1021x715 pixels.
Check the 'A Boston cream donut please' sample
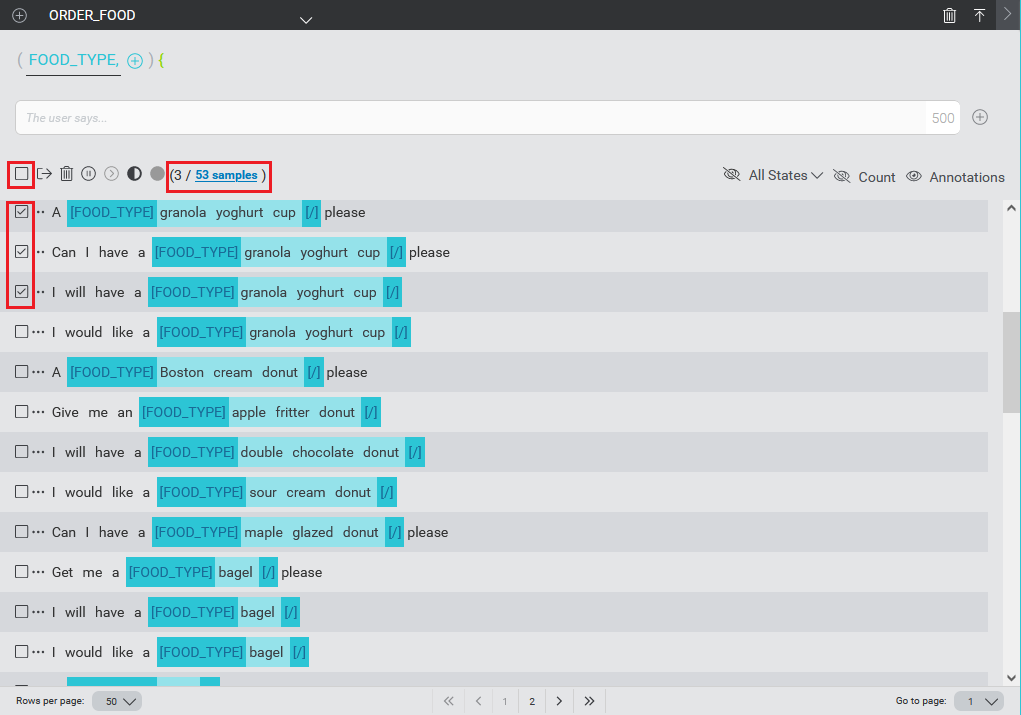[21, 372]
